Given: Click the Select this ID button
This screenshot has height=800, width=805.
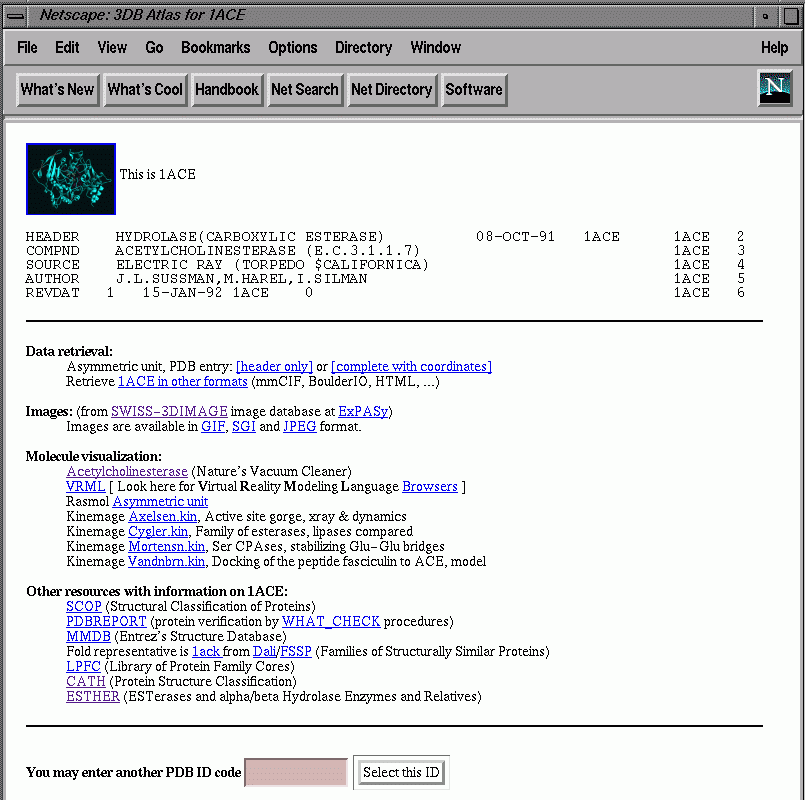Looking at the screenshot, I should pos(401,772).
